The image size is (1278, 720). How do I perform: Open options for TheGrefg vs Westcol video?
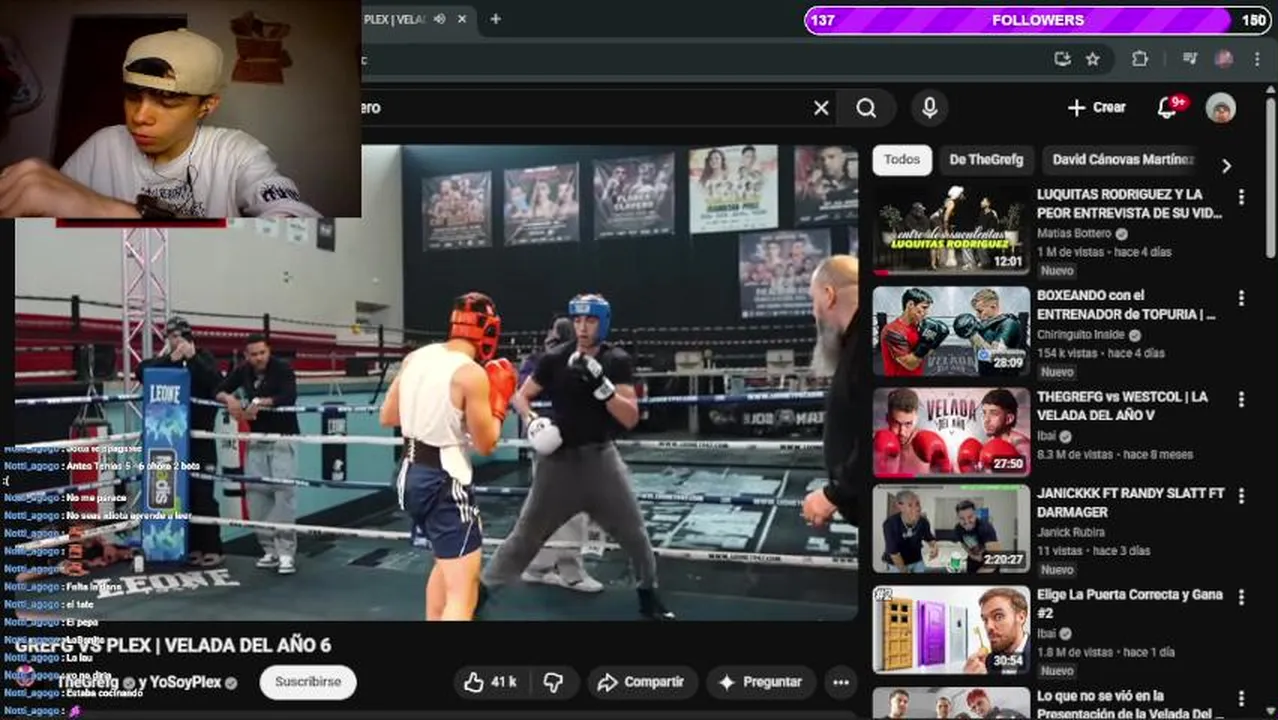pyautogui.click(x=1241, y=399)
